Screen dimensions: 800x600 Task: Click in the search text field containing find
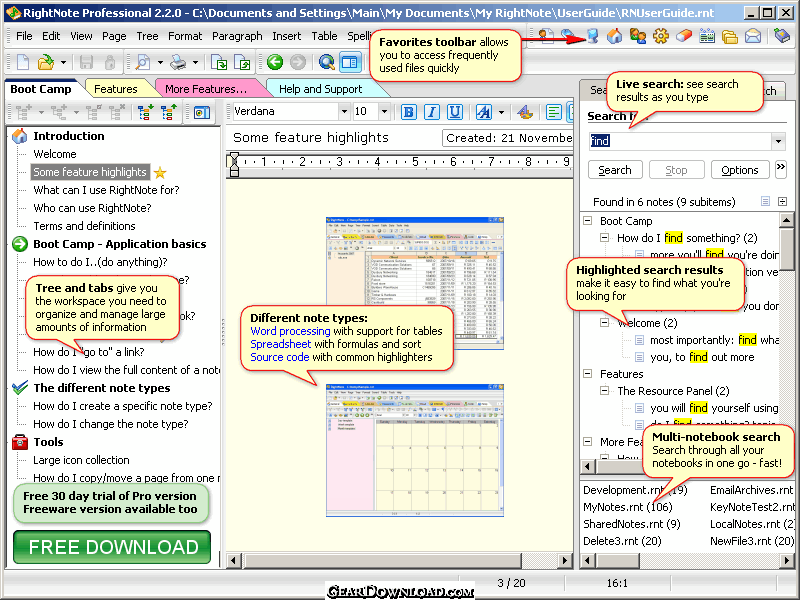tap(680, 141)
